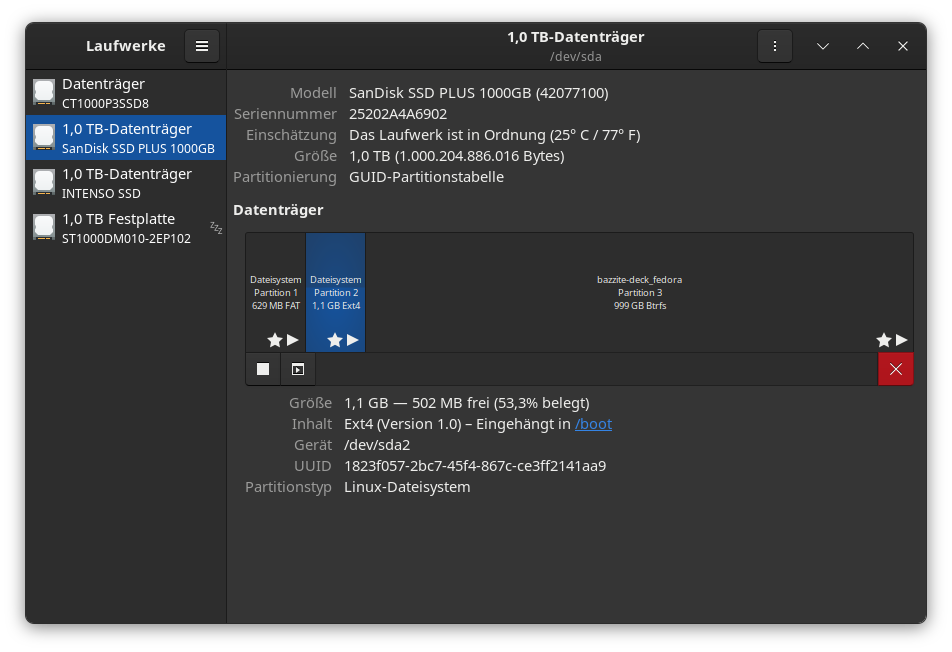This screenshot has height=652, width=952.
Task: Open the /boot mount point link
Action: pos(593,424)
